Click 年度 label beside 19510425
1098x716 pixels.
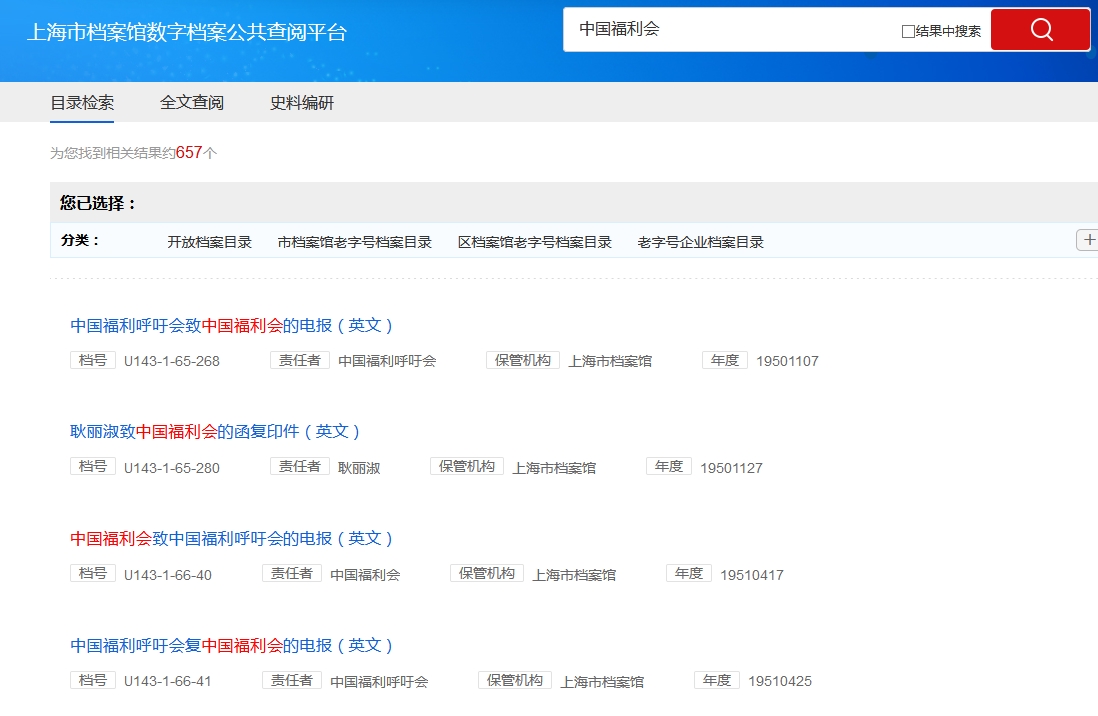[717, 680]
